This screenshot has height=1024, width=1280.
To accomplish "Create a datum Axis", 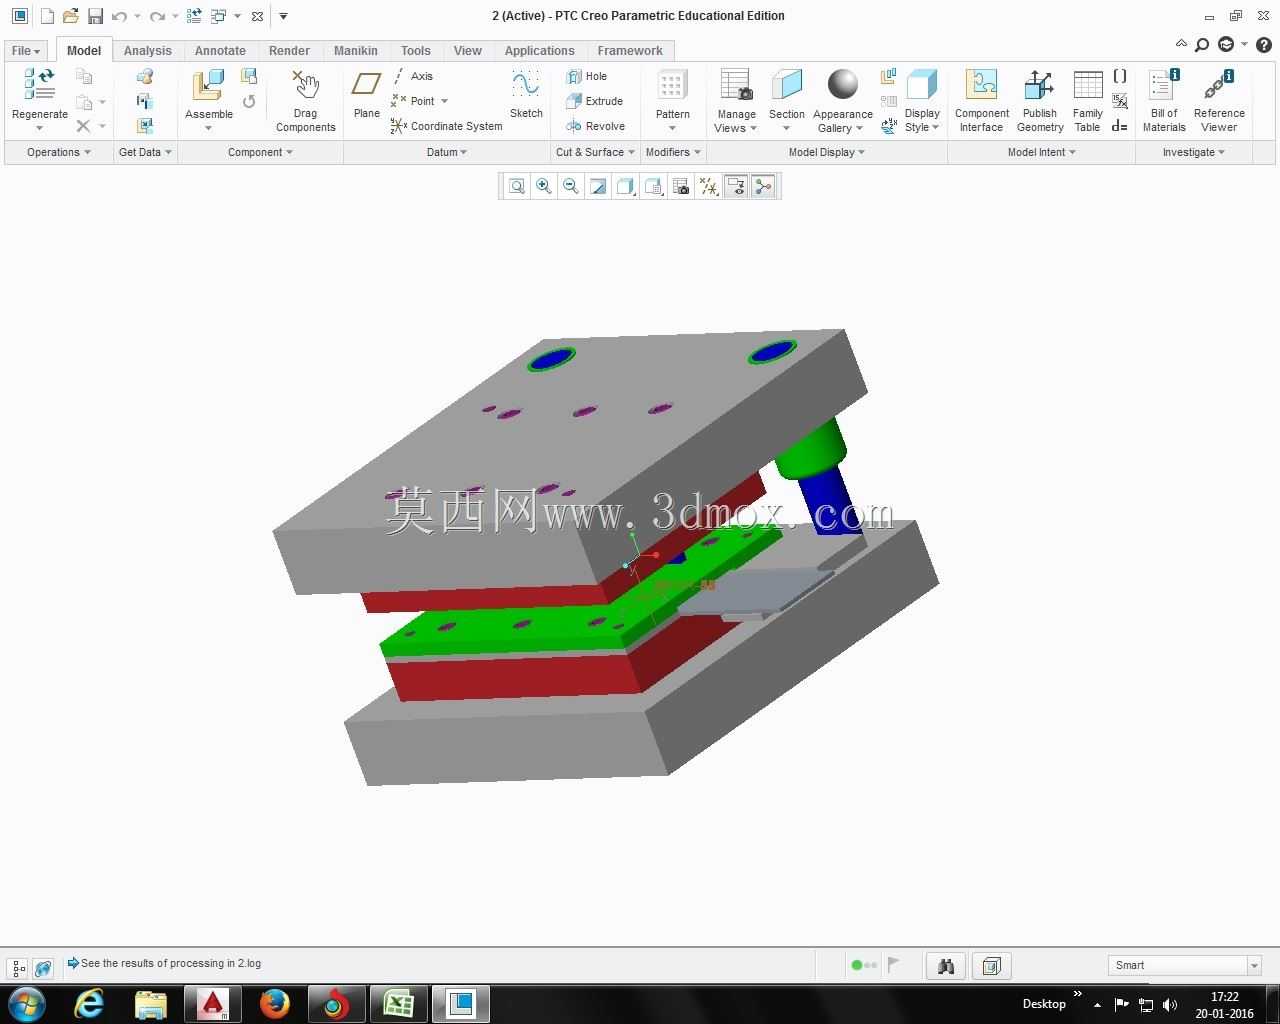I will [412, 76].
